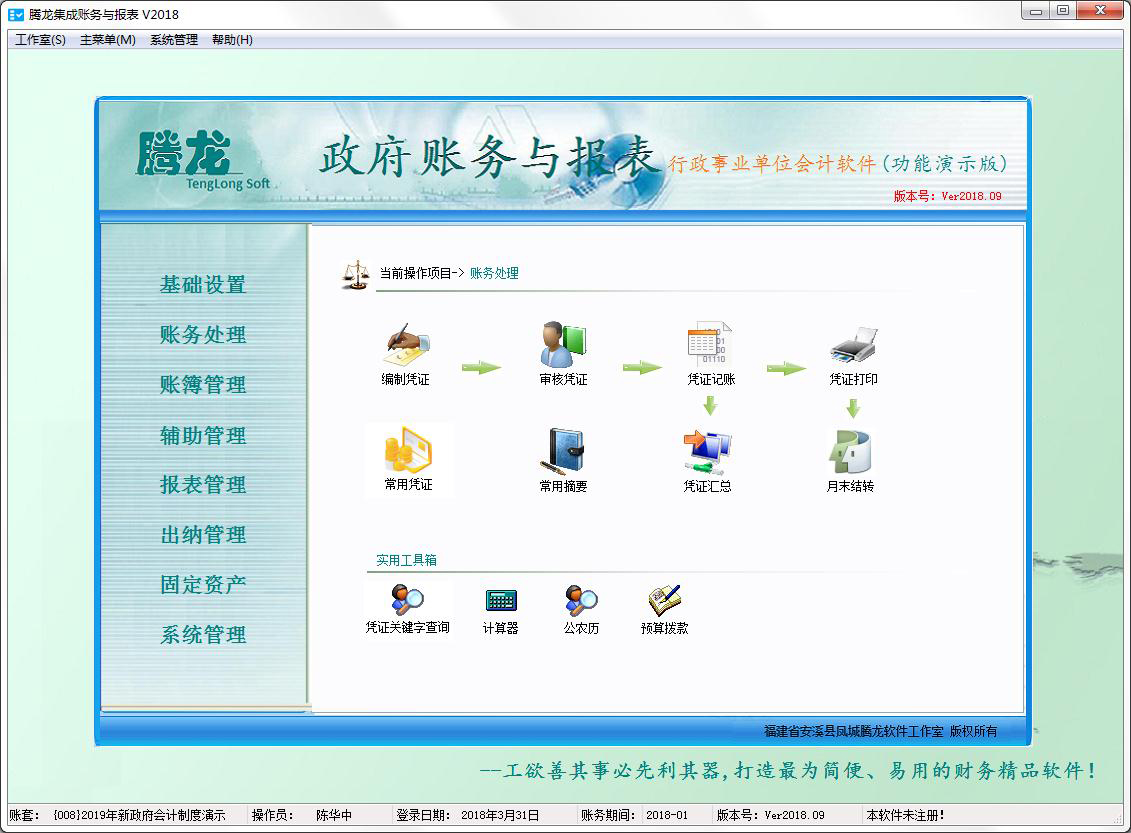Click the Ver2018.09 status bar entry
1131x833 pixels.
point(770,815)
